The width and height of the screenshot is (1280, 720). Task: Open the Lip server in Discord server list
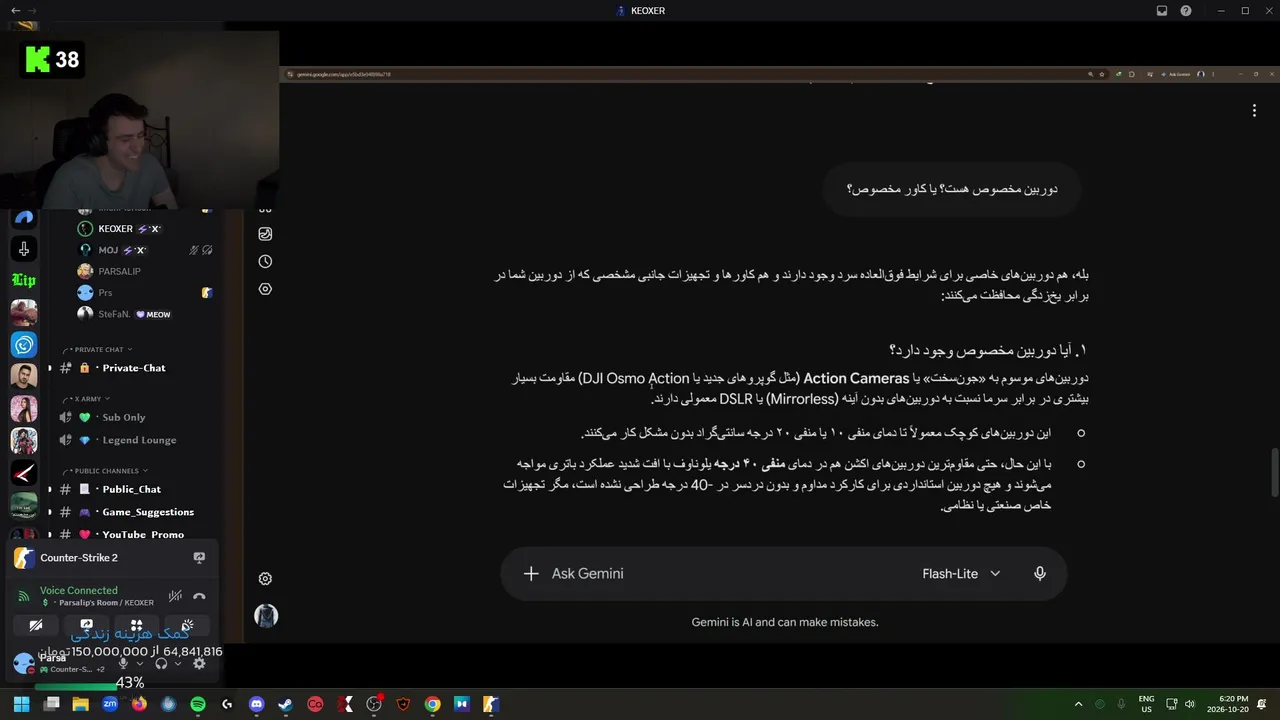24,281
